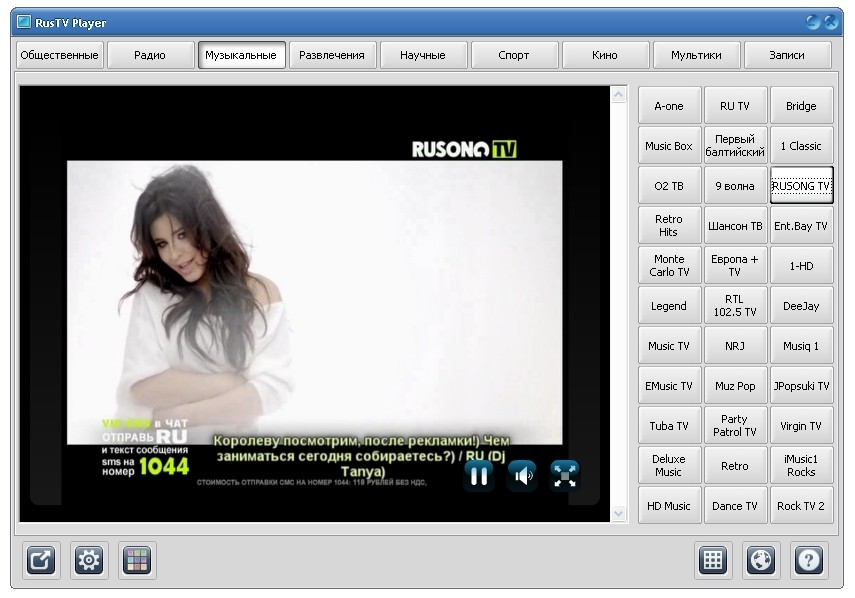Play the Deluxe Music channel

669,466
